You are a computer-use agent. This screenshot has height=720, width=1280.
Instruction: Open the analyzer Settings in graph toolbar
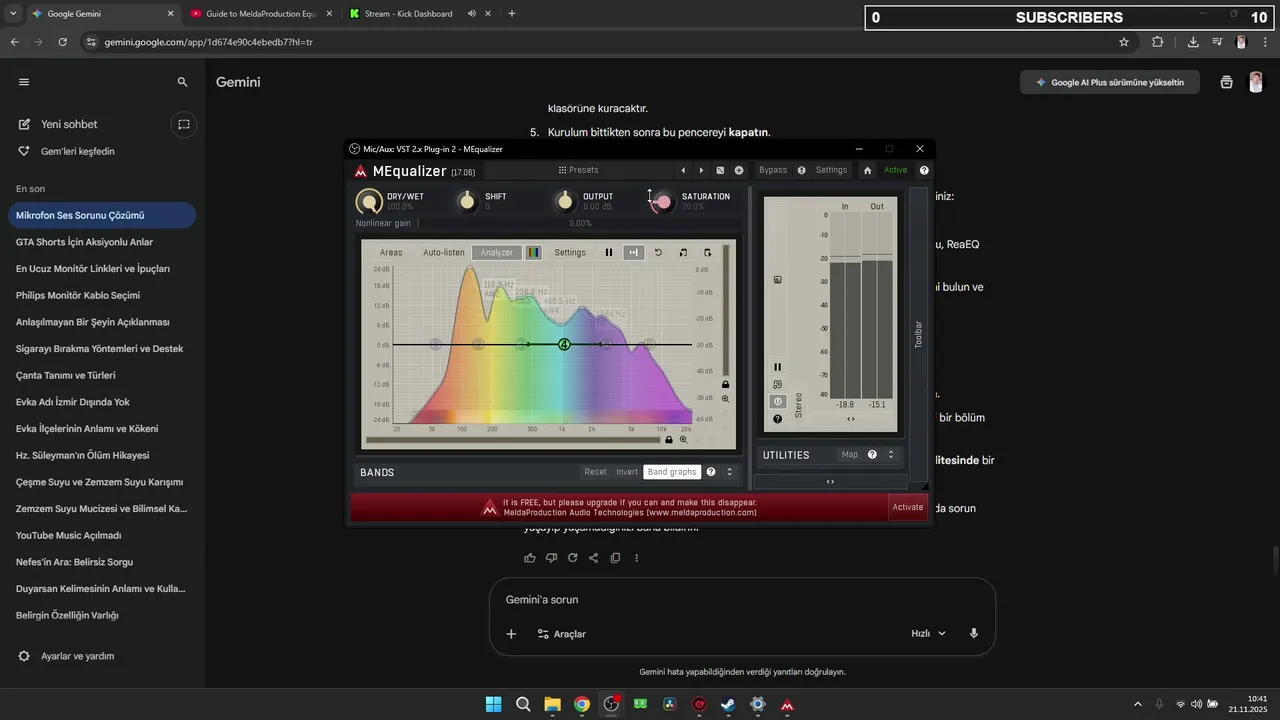click(x=570, y=252)
